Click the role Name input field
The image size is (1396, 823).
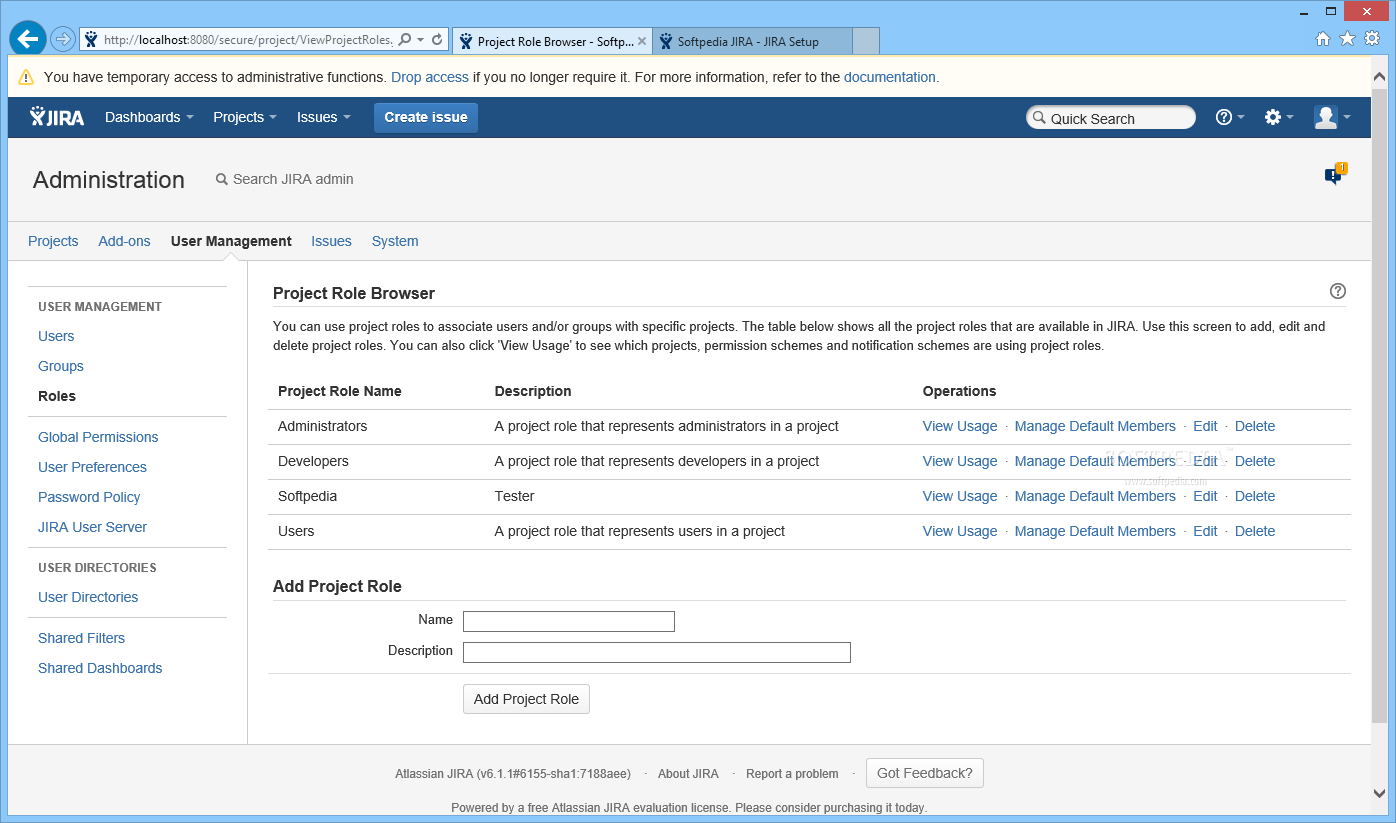pos(569,621)
